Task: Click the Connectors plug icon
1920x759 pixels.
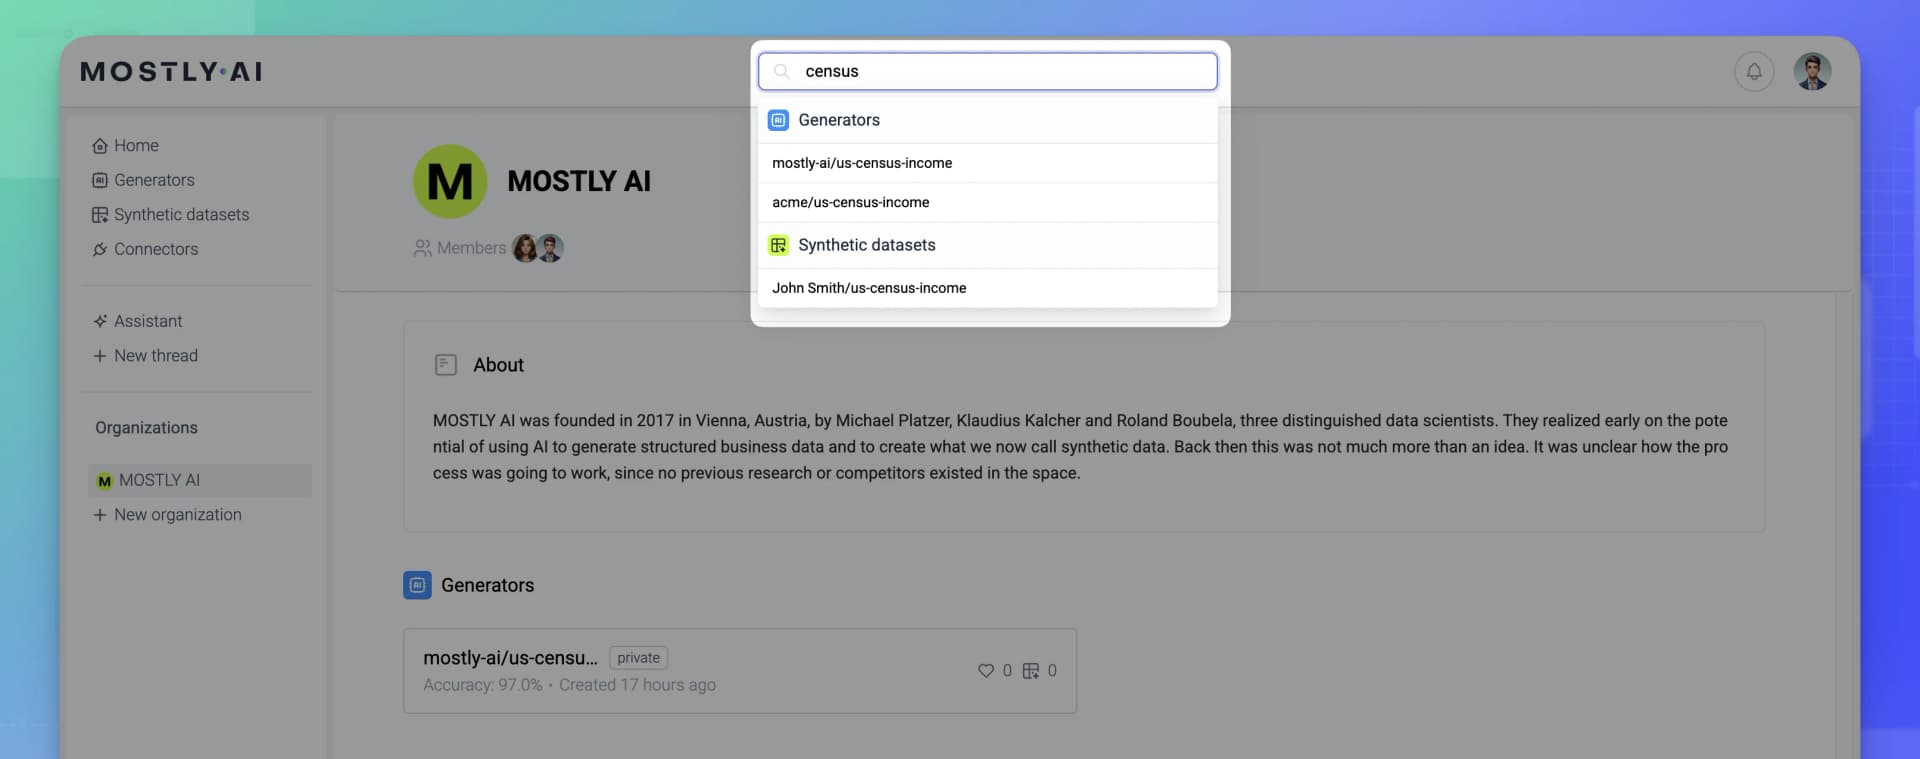Action: (100, 249)
